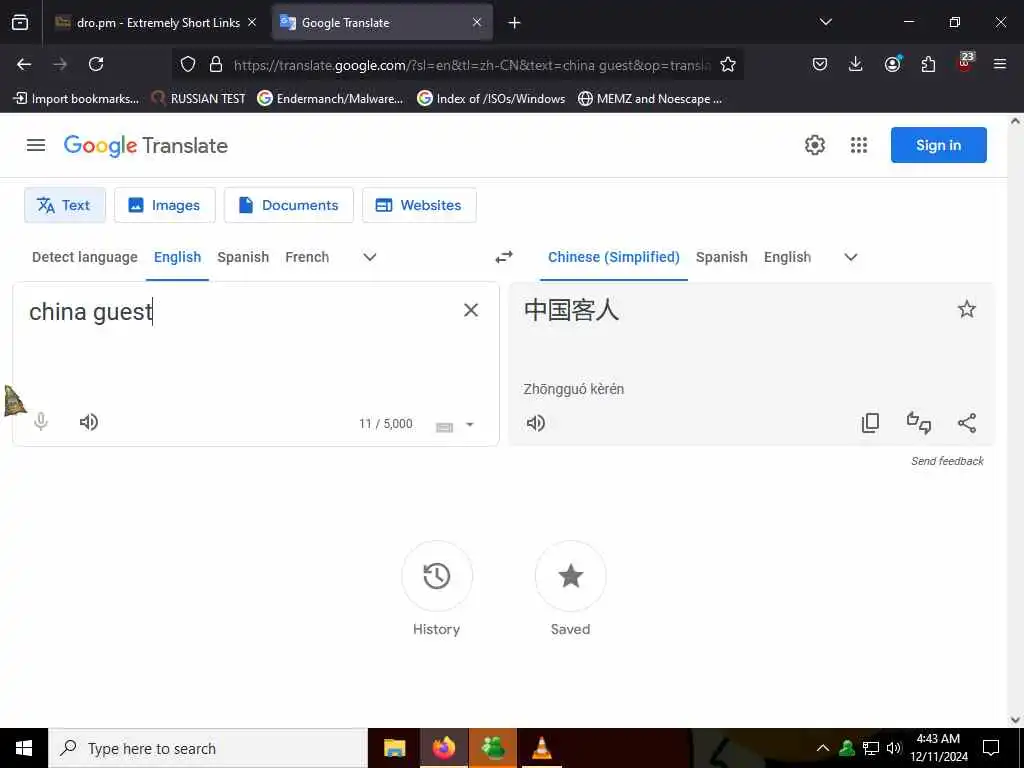The image size is (1024, 768).
Task: Open the Firefox downloads panel
Action: pos(856,64)
